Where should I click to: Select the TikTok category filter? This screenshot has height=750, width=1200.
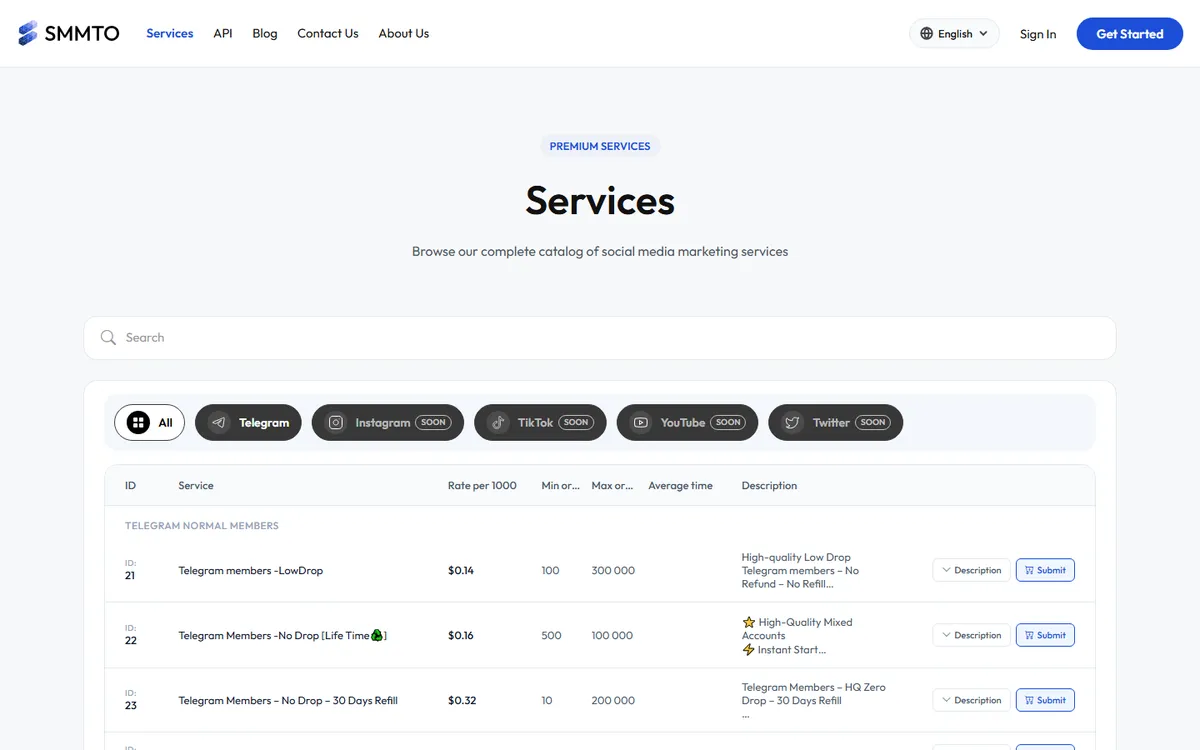click(x=540, y=422)
